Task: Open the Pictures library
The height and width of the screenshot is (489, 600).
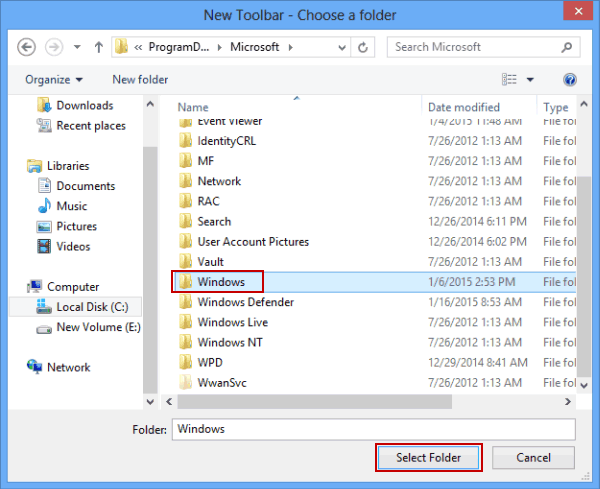Action: [x=67, y=226]
